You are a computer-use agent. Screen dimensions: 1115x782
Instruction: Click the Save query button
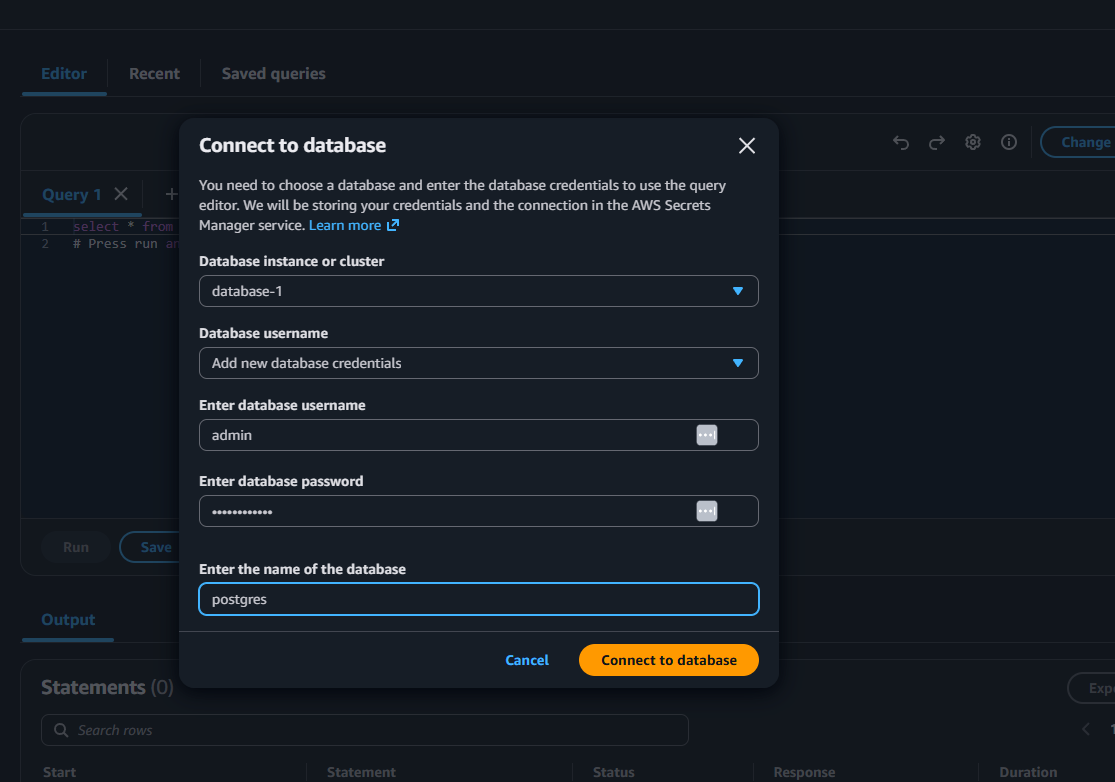tap(151, 547)
